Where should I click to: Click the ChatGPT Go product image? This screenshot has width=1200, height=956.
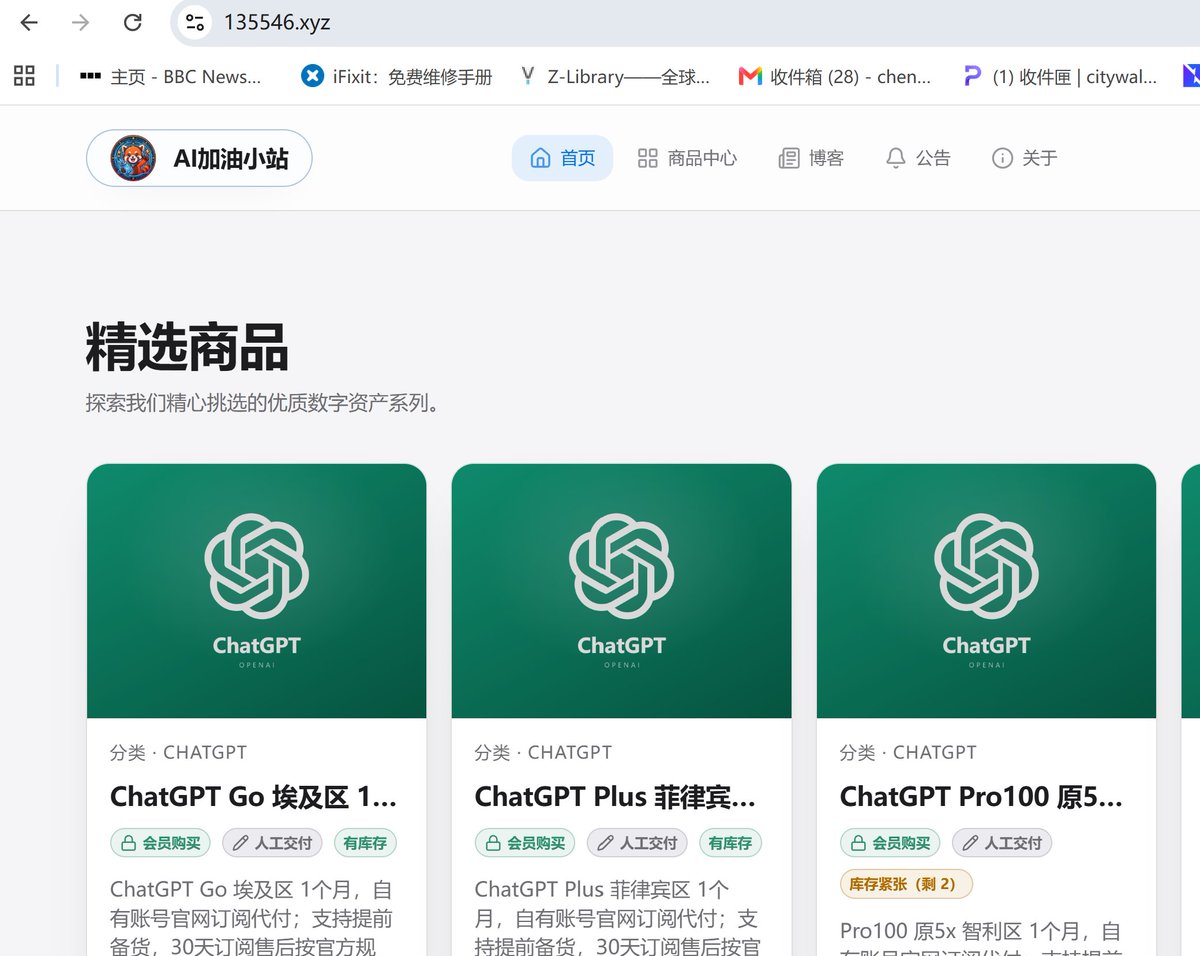click(257, 591)
